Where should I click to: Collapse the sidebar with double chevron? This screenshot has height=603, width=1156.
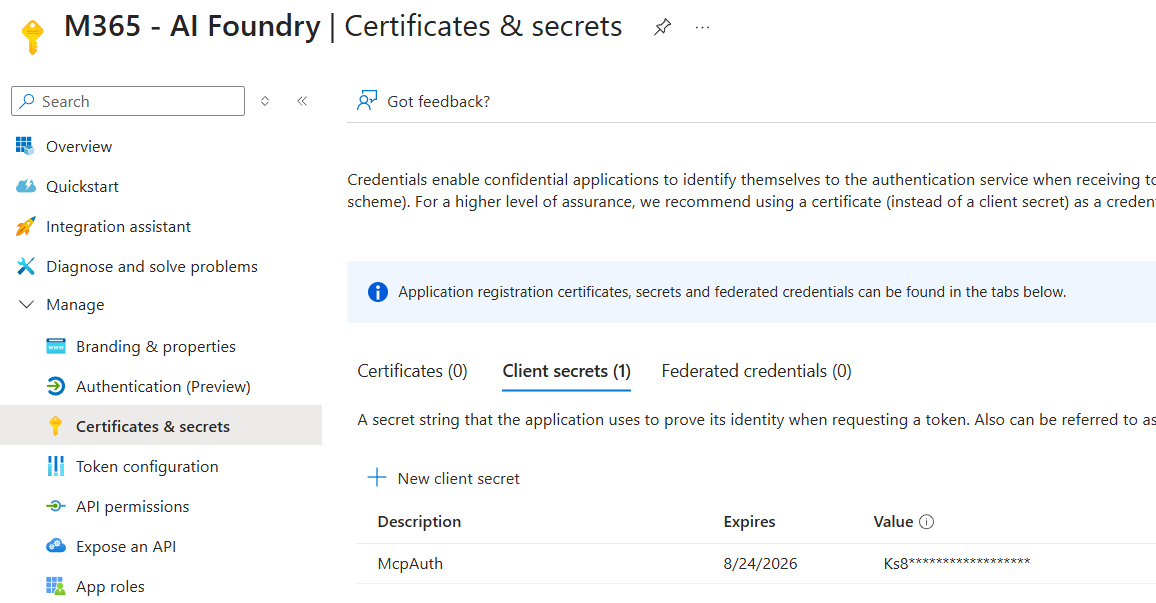tap(302, 101)
